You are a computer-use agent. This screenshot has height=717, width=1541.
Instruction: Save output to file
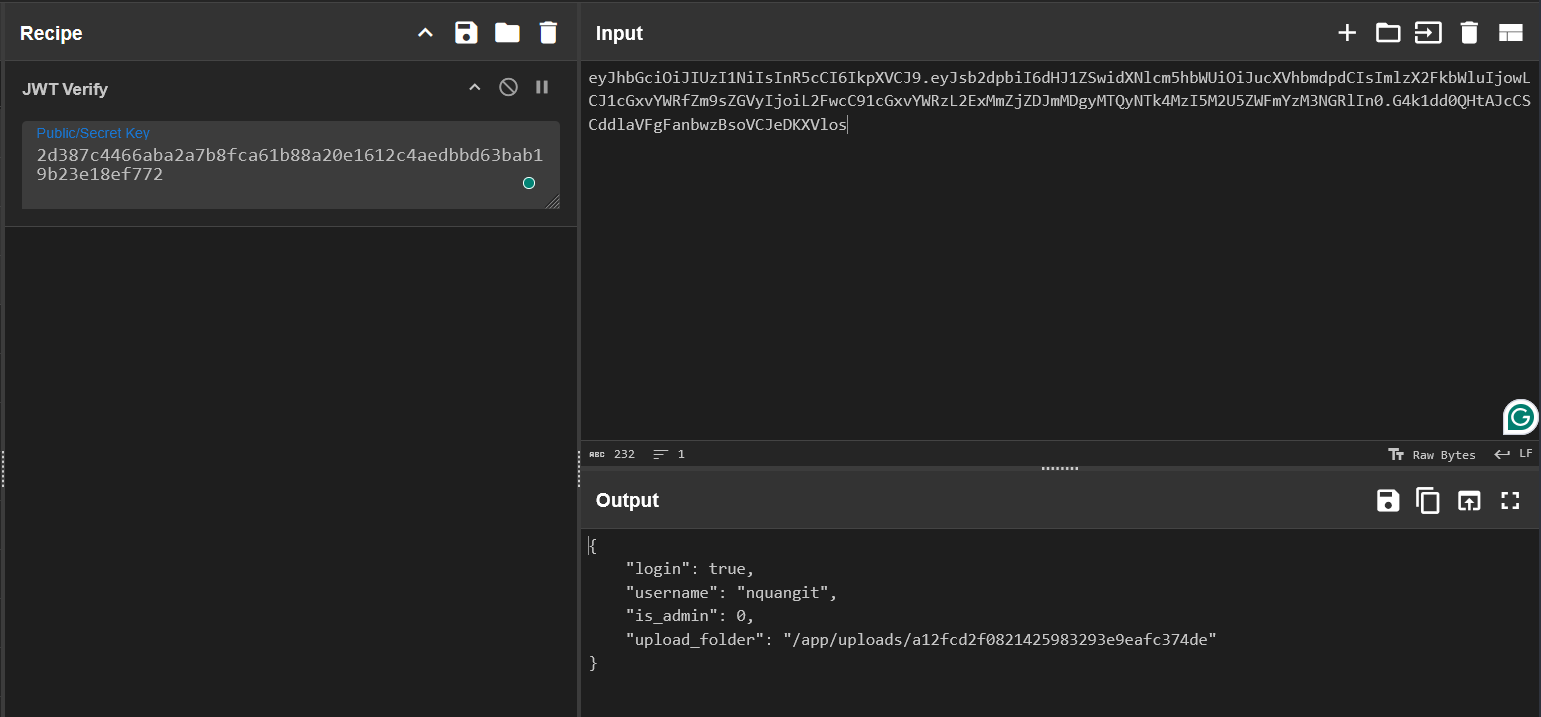[1388, 500]
